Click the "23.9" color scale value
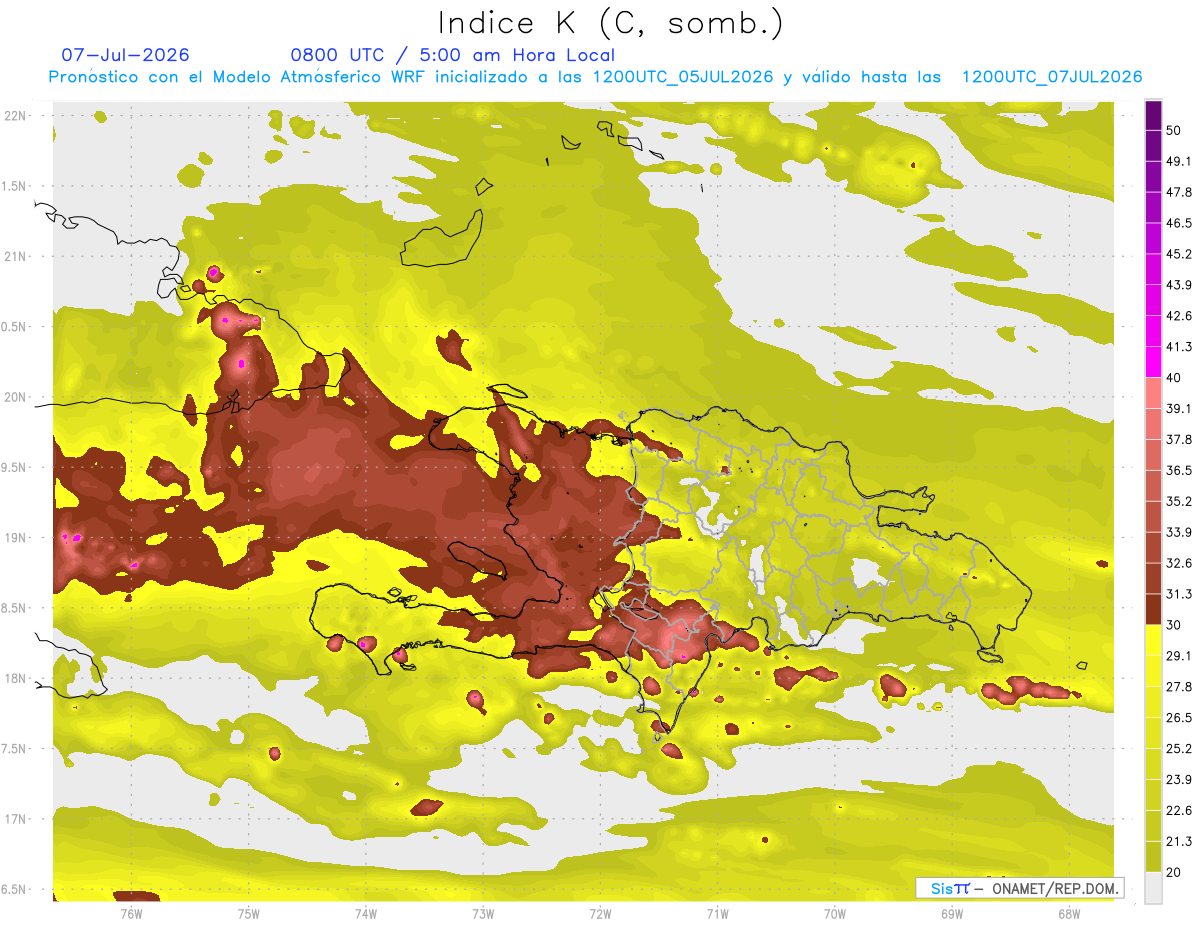 click(x=1179, y=779)
